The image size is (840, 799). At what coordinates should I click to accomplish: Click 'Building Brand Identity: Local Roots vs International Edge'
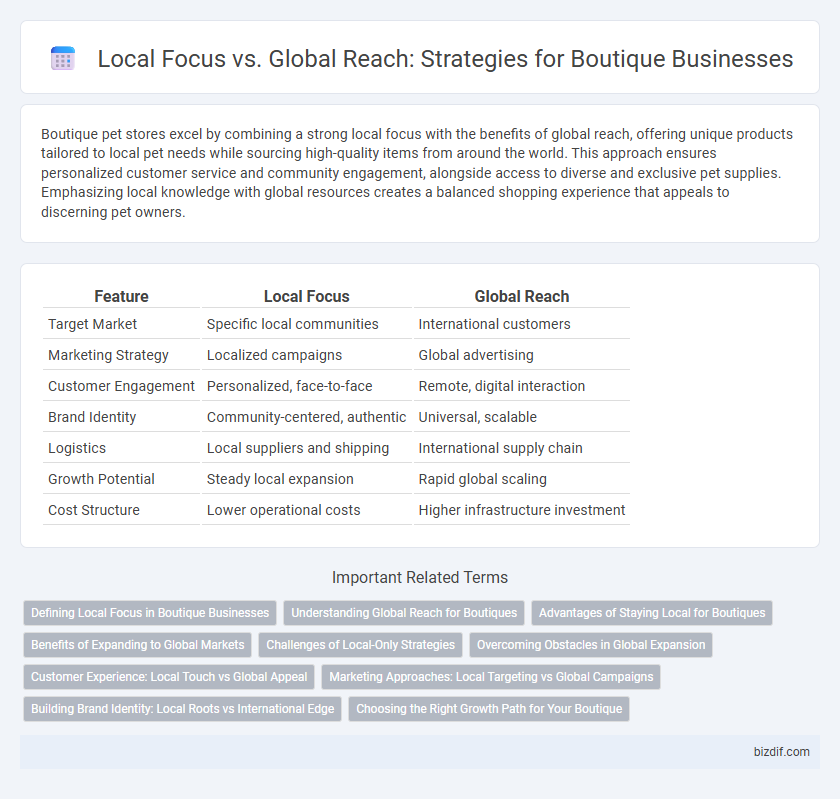tap(183, 708)
